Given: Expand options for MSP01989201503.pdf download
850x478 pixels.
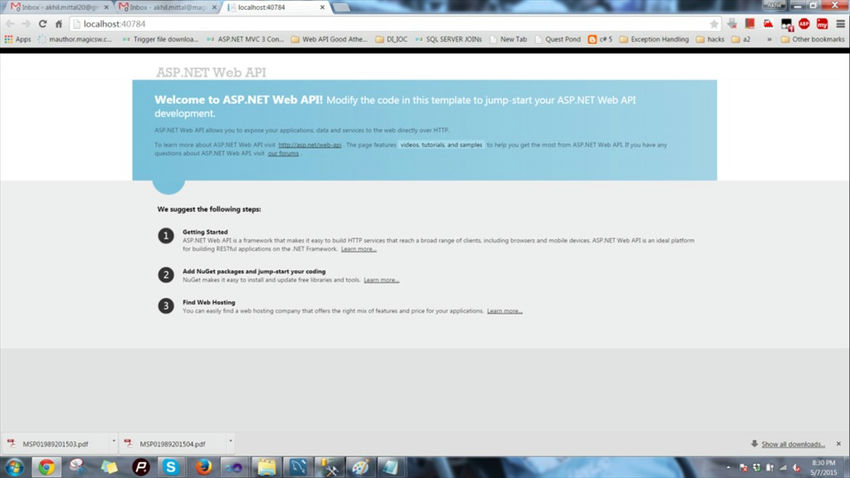Looking at the screenshot, I should tap(114, 441).
